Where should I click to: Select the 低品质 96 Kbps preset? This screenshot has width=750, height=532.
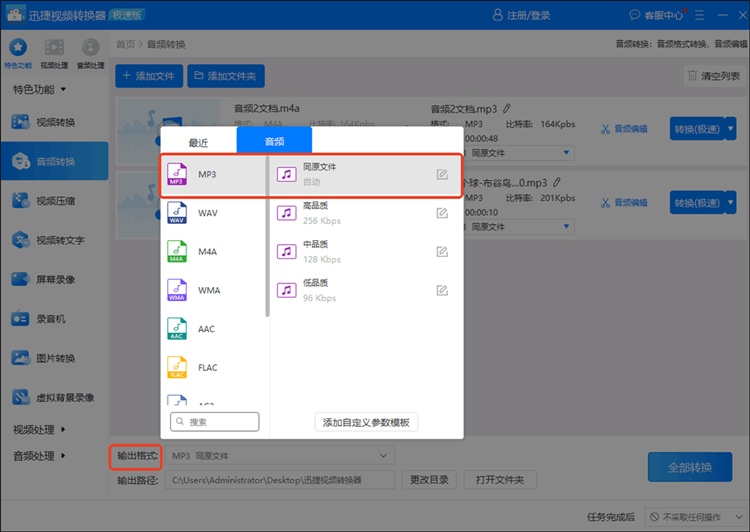point(367,290)
